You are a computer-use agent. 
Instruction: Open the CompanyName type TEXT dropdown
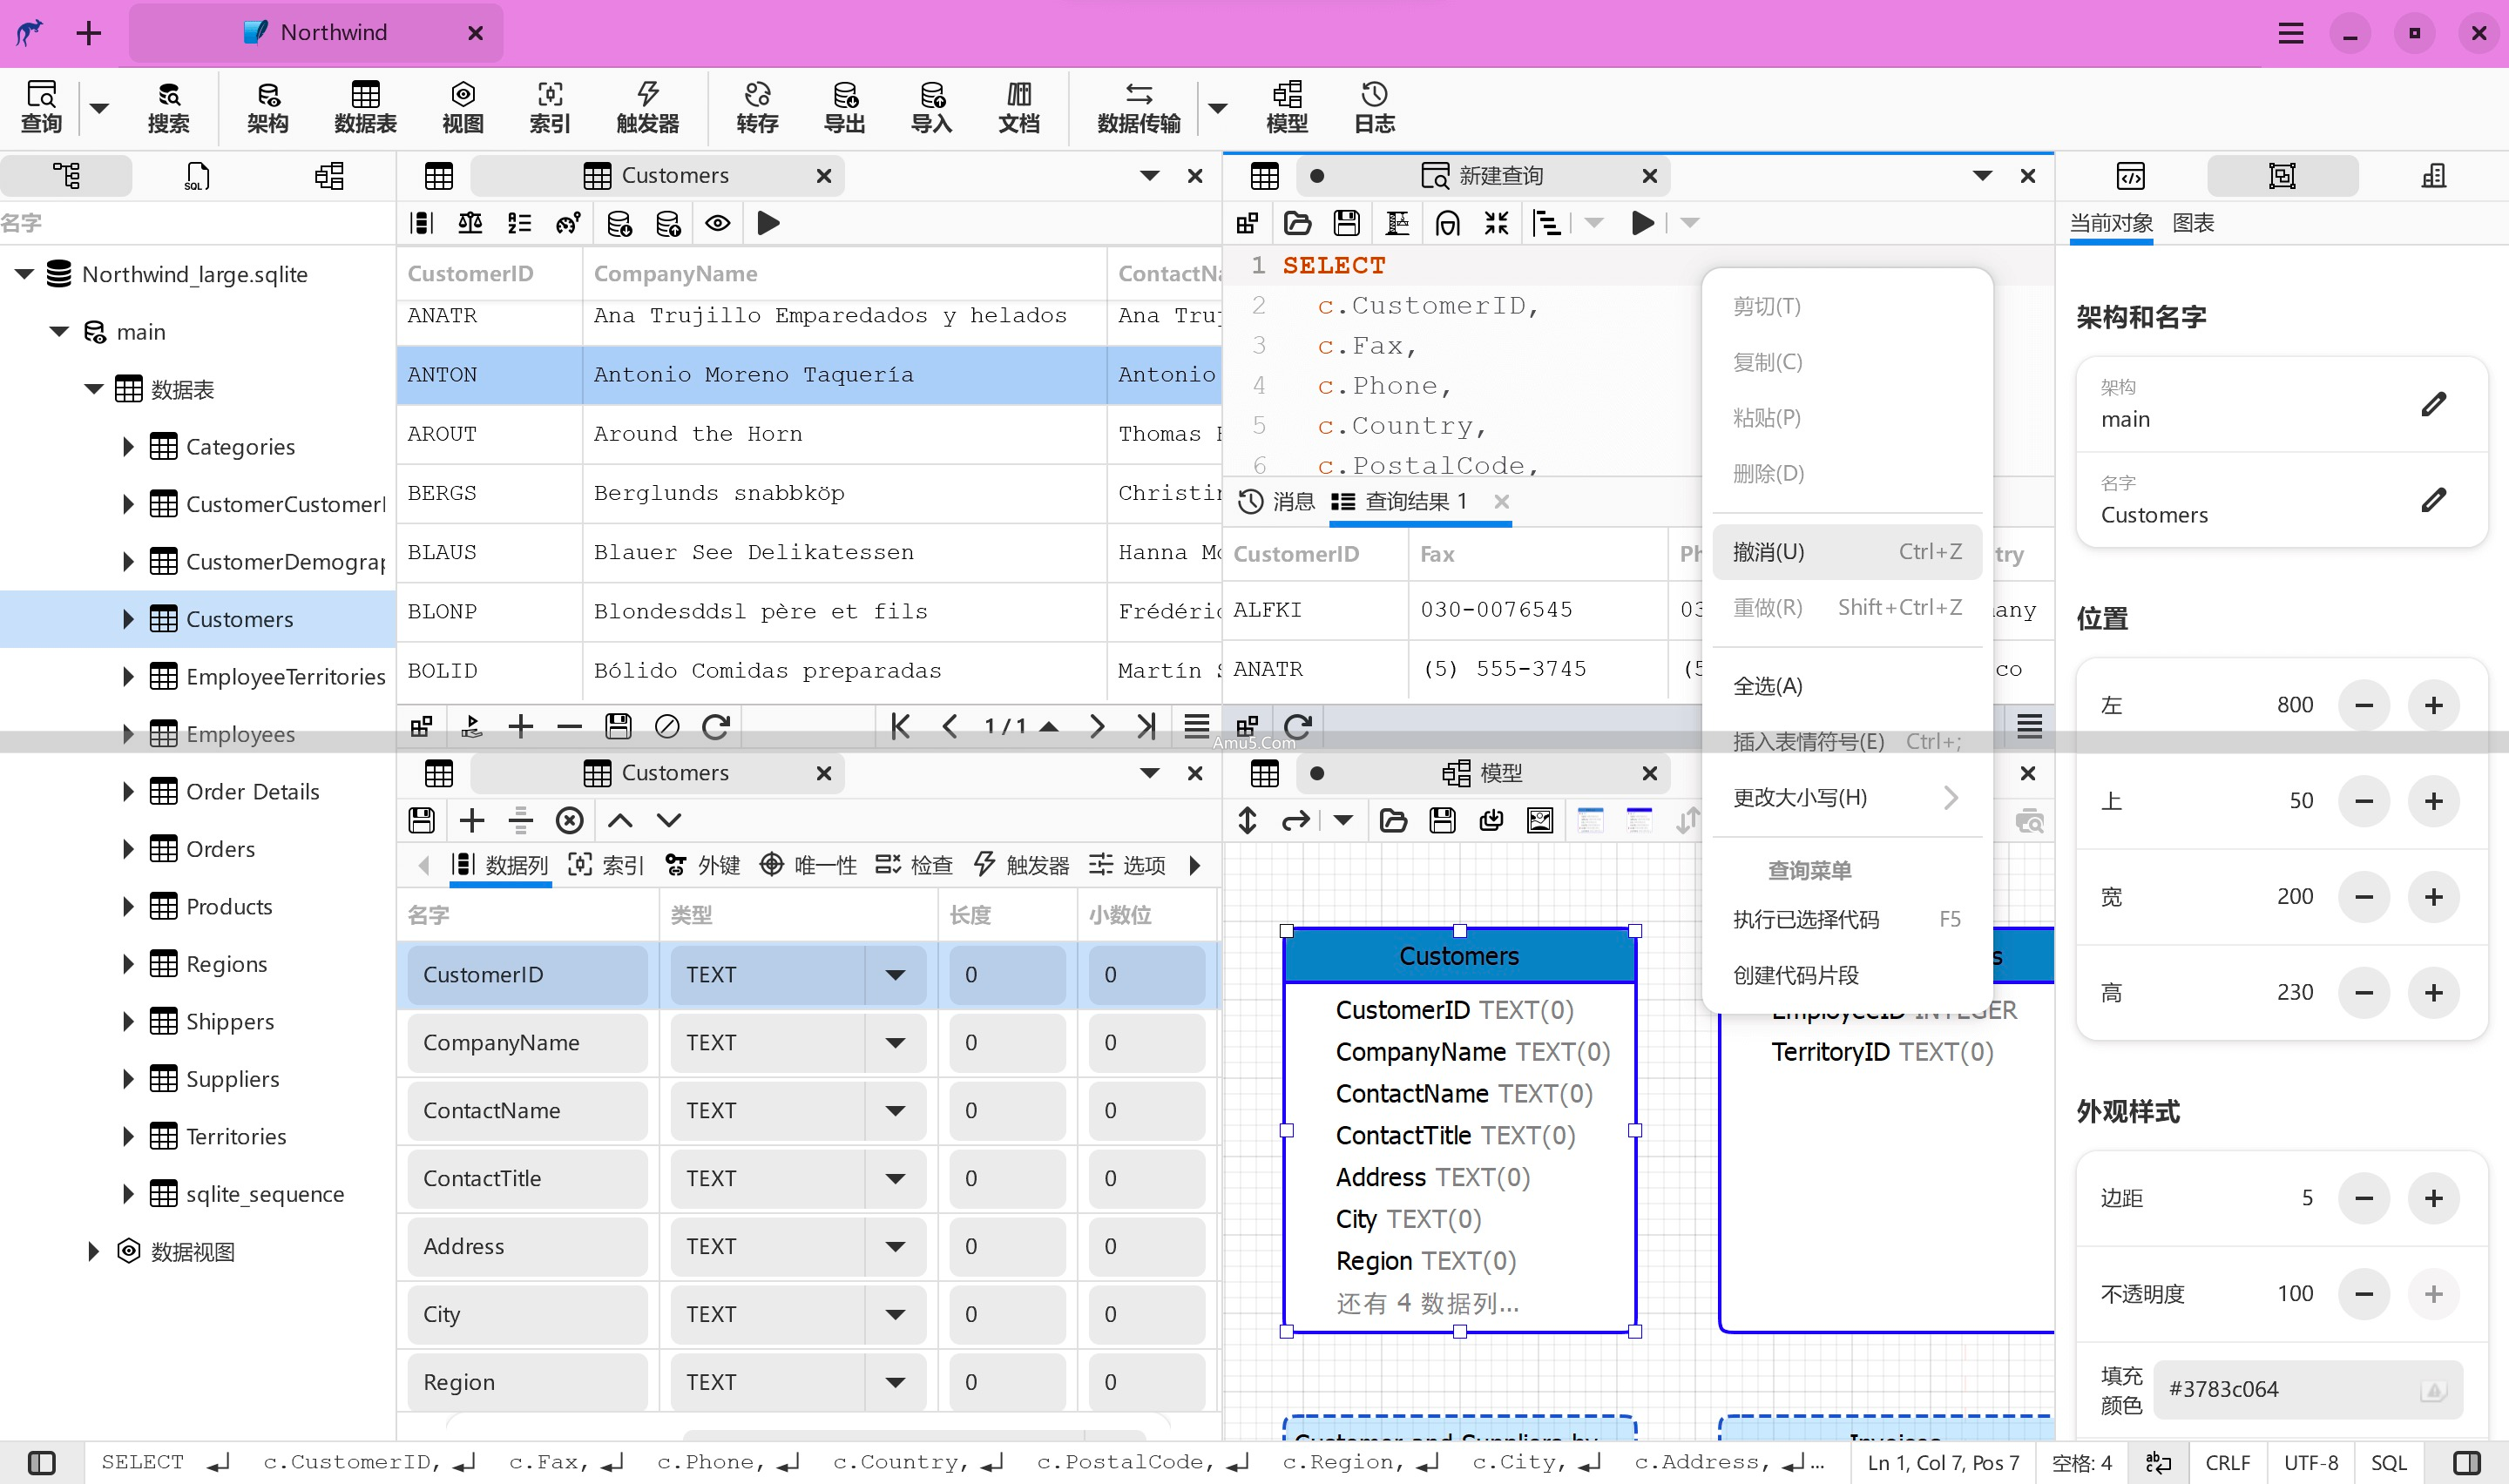895,1043
